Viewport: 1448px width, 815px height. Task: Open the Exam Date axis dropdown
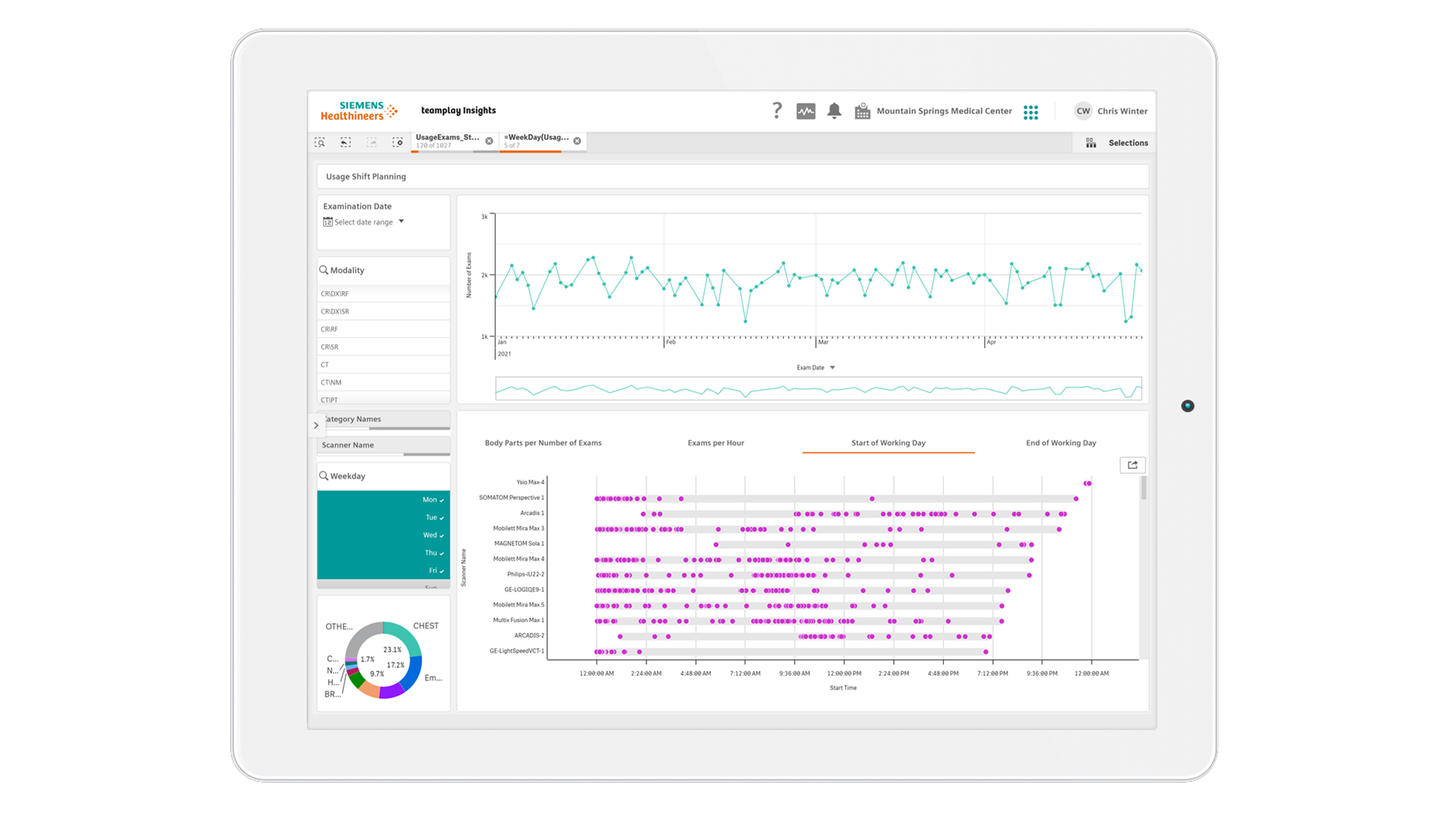815,368
